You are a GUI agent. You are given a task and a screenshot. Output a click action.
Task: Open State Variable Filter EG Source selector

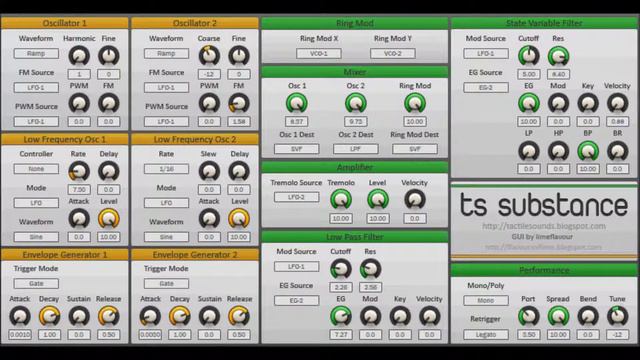pos(486,87)
